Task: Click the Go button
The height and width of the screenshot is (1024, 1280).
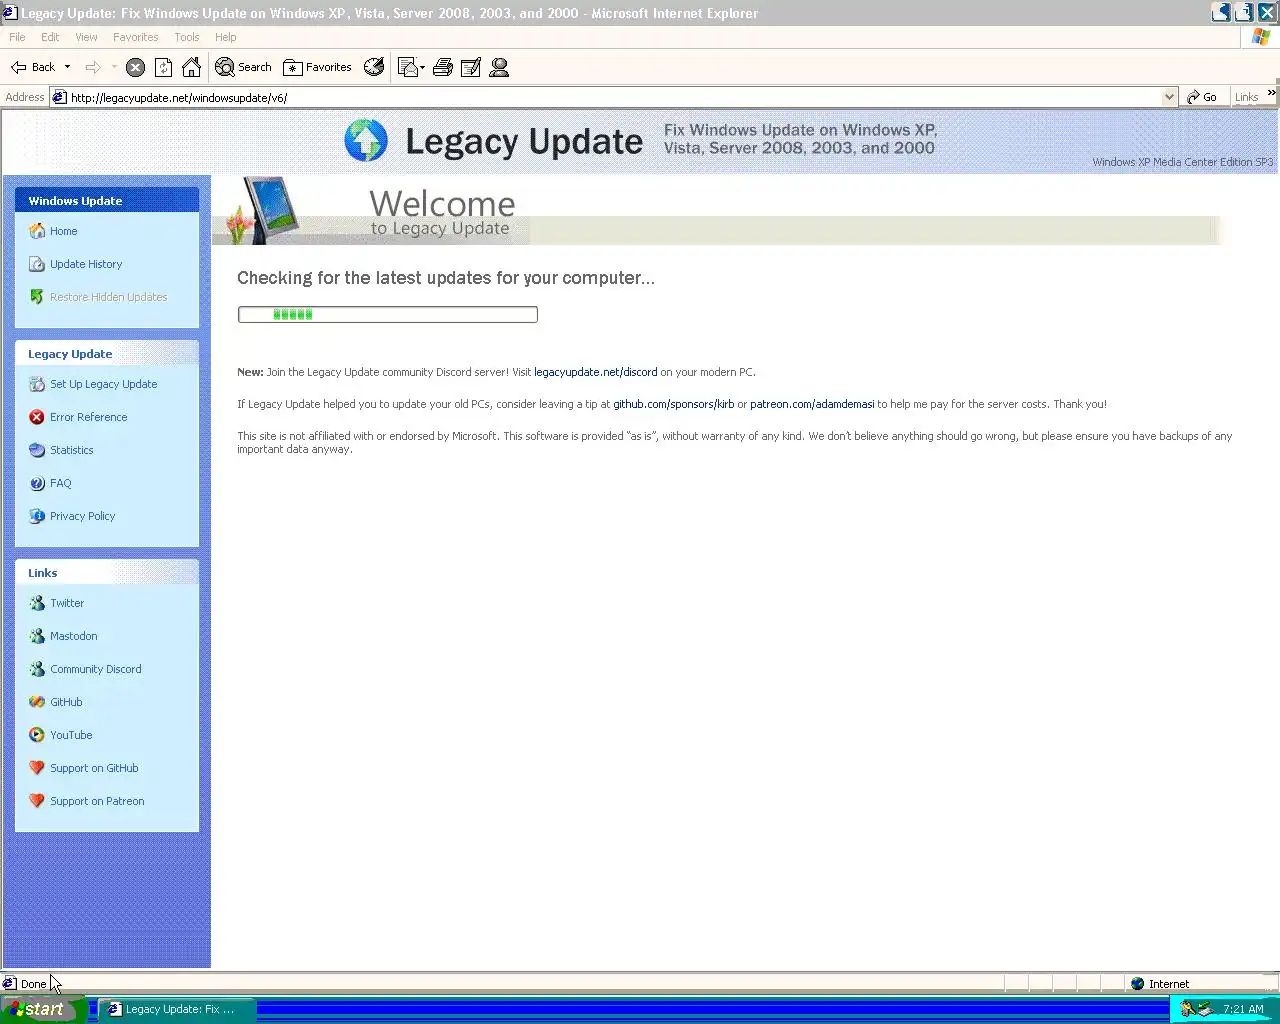Action: point(1202,97)
